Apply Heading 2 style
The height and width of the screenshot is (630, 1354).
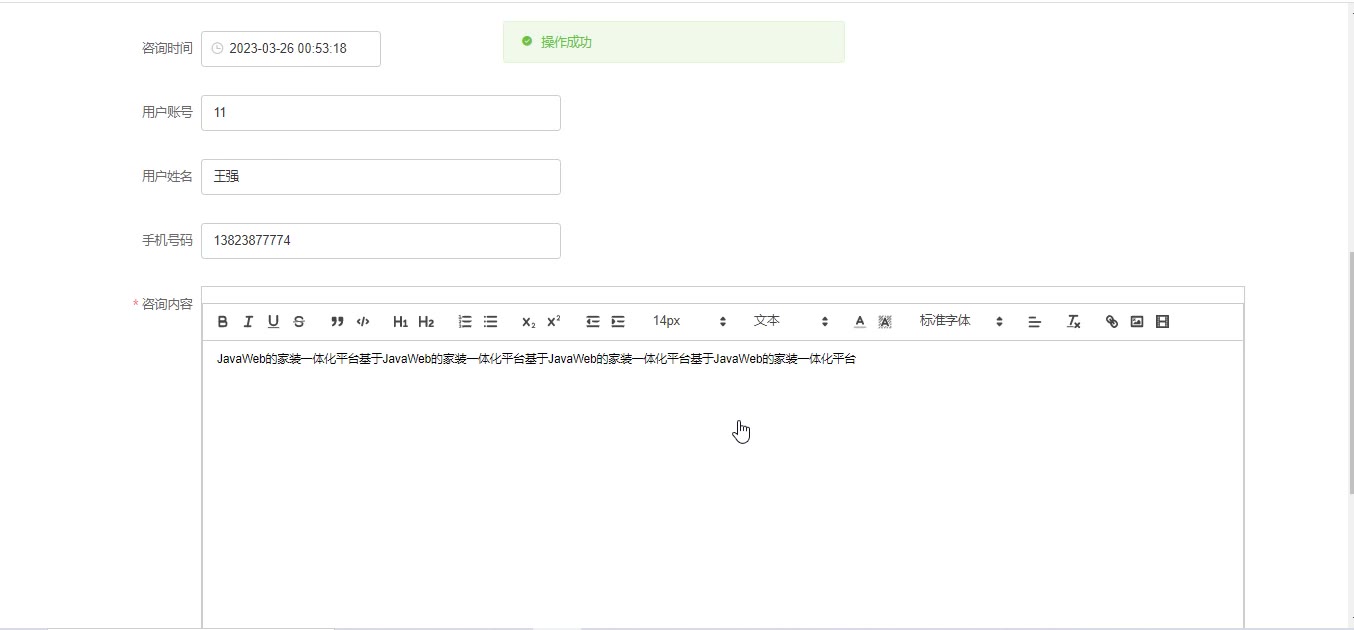click(426, 322)
